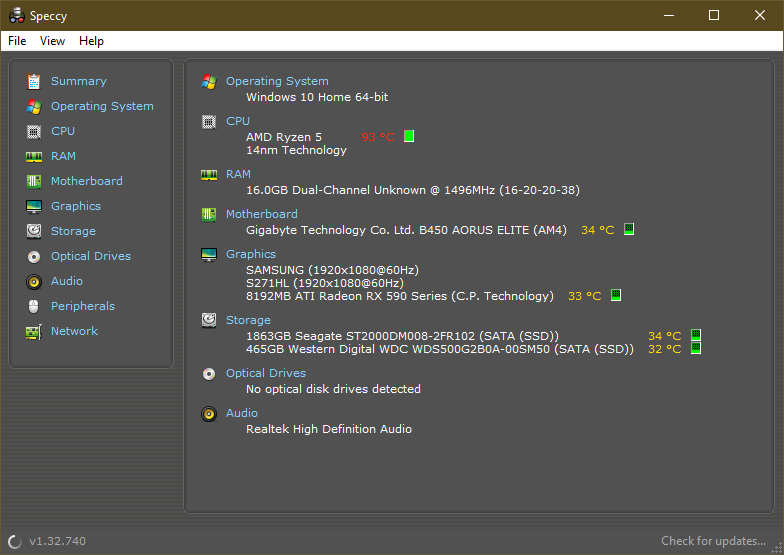Image resolution: width=784 pixels, height=555 pixels.
Task: Click the Network card icon in sidebar
Action: pos(34,332)
